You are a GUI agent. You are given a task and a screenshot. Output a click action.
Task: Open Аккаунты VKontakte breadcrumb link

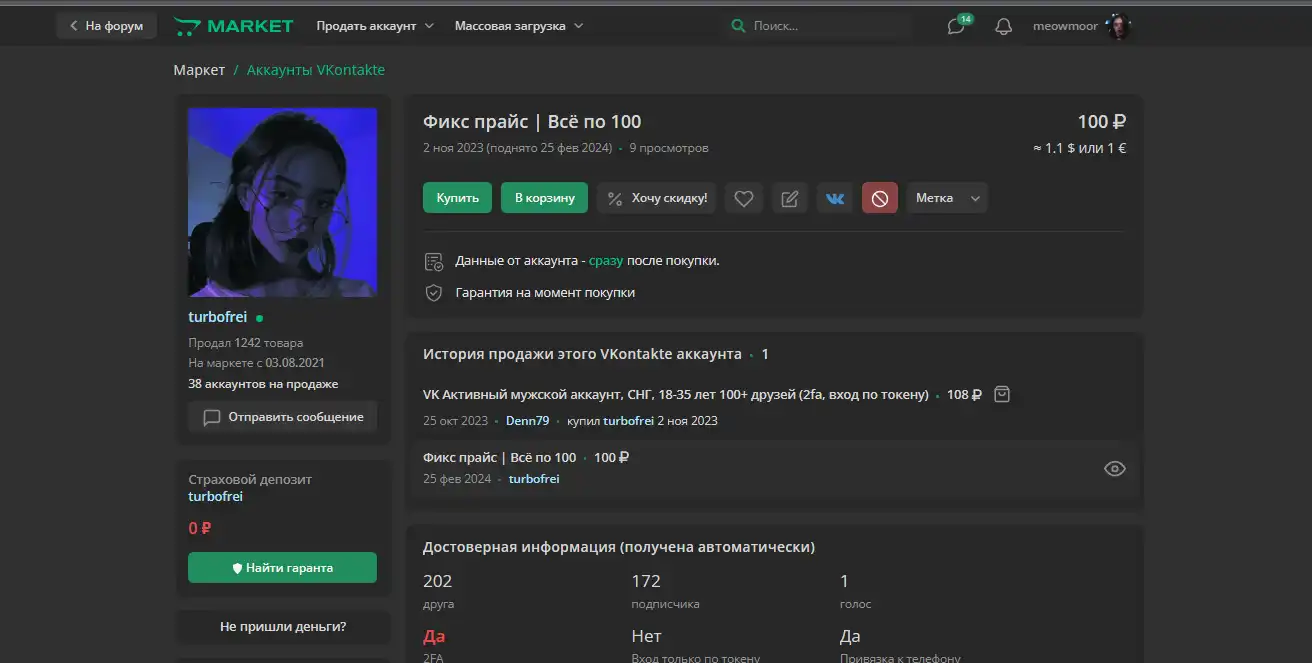click(x=316, y=70)
